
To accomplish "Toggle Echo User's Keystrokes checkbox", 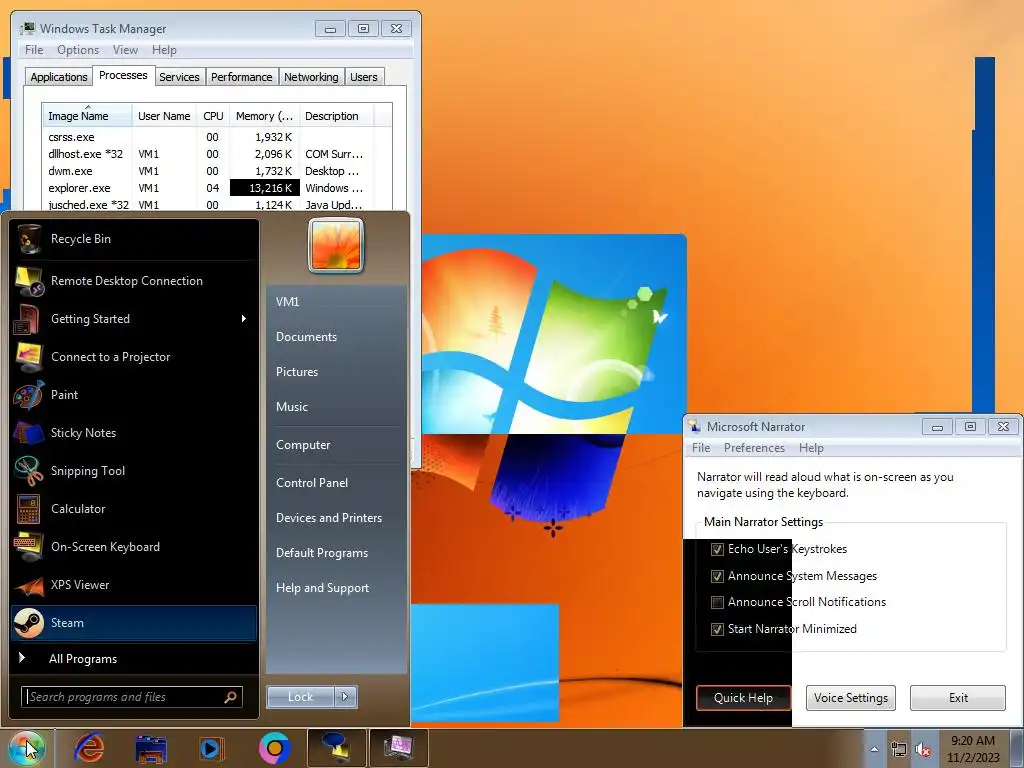I will (717, 549).
